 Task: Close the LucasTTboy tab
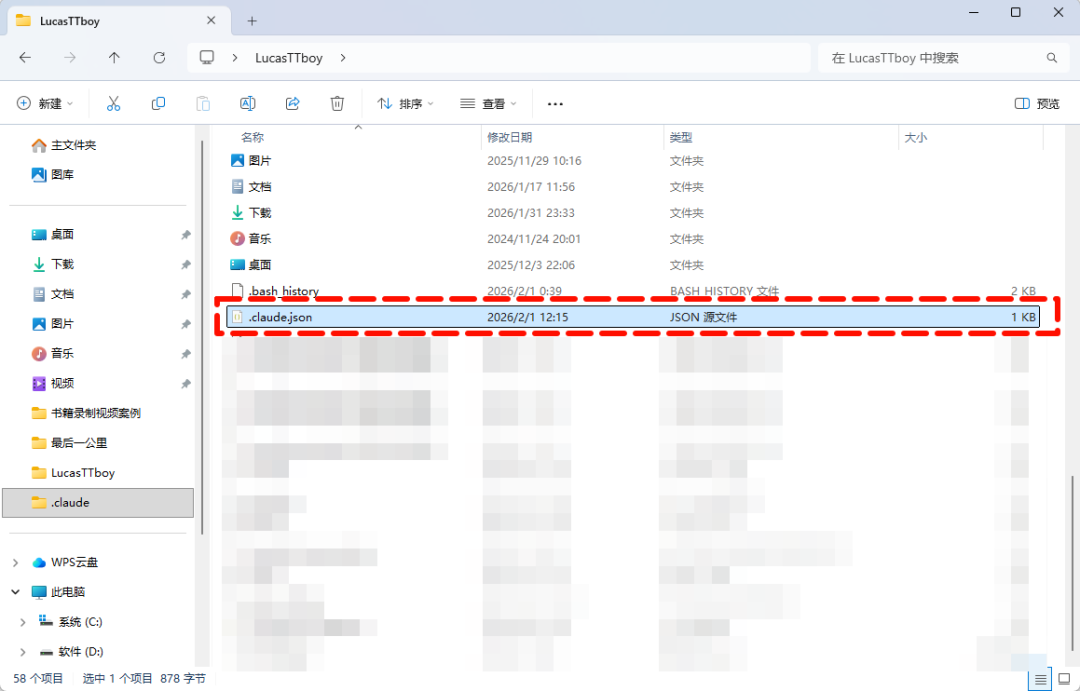click(211, 21)
